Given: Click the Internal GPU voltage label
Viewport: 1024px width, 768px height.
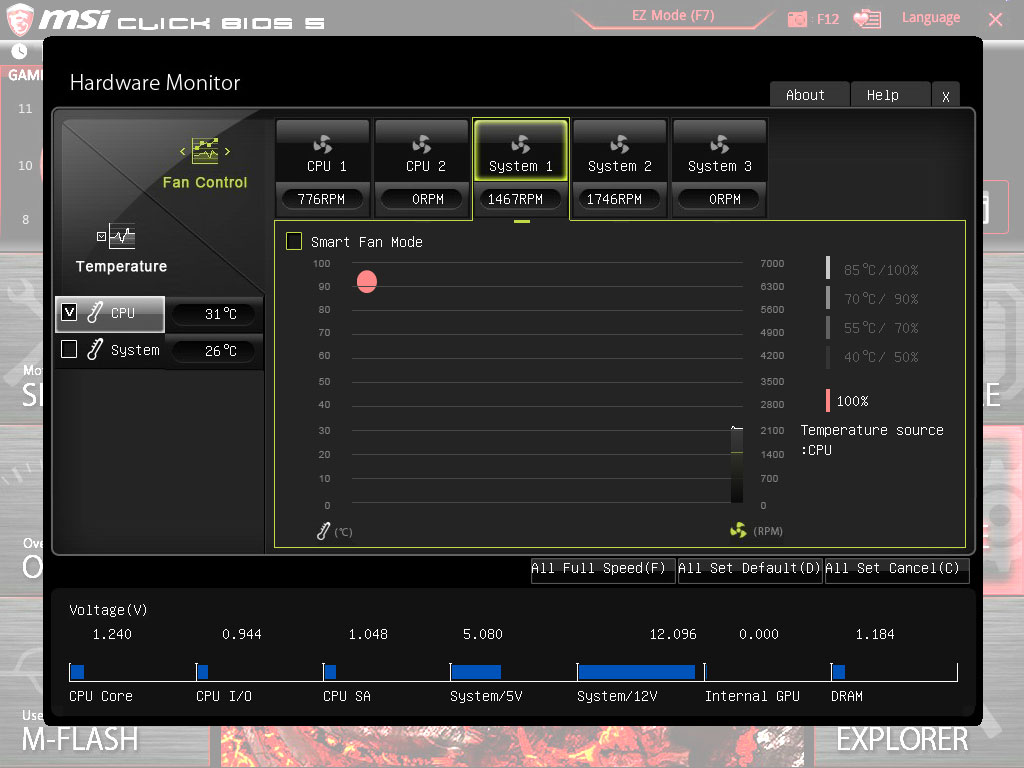Looking at the screenshot, I should 752,696.
